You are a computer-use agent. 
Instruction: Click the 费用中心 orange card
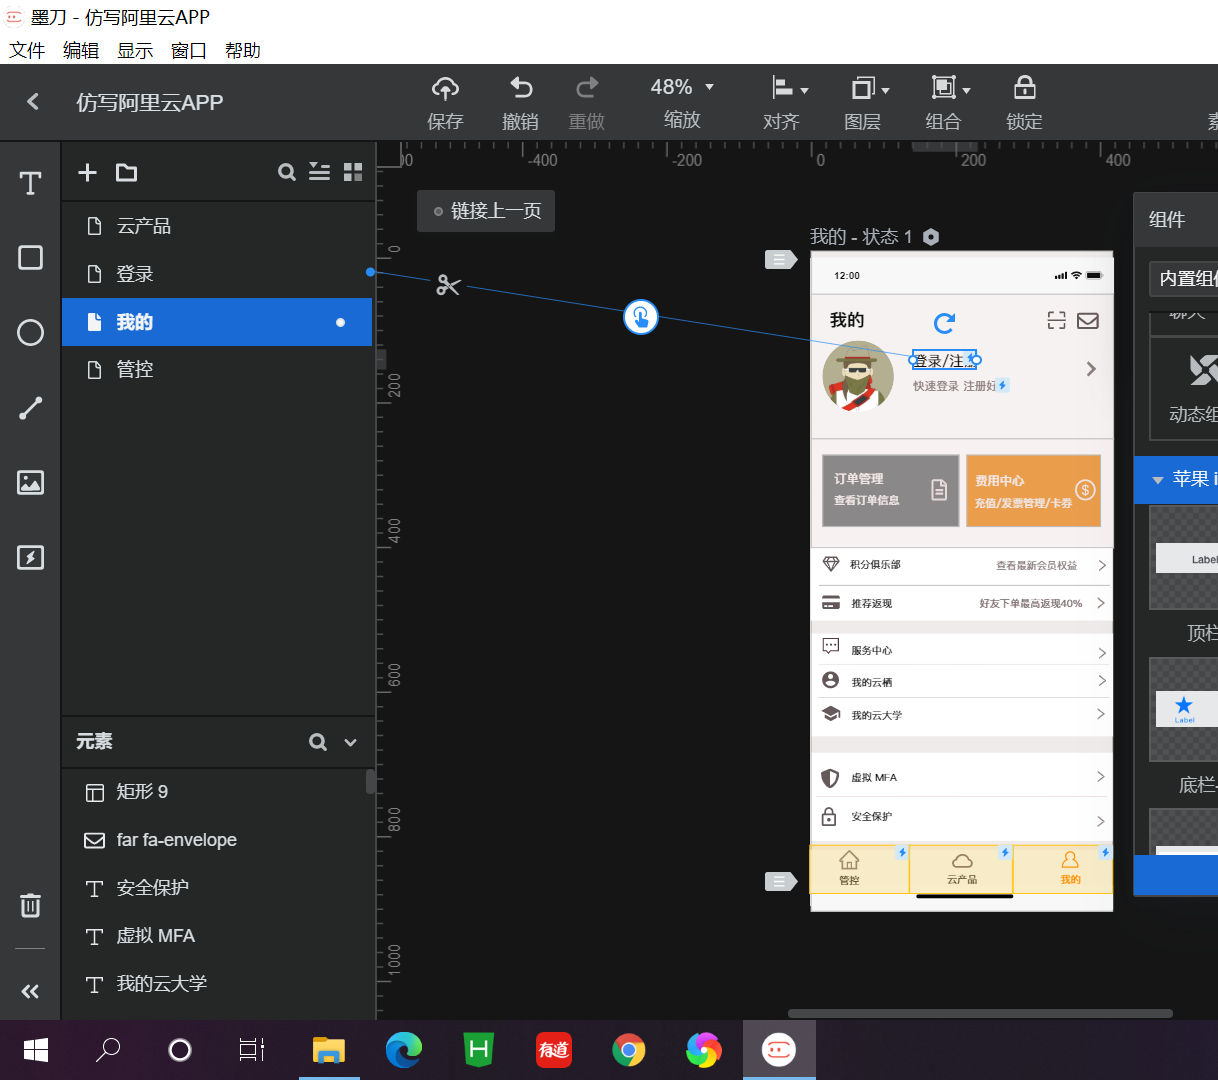pos(1033,490)
